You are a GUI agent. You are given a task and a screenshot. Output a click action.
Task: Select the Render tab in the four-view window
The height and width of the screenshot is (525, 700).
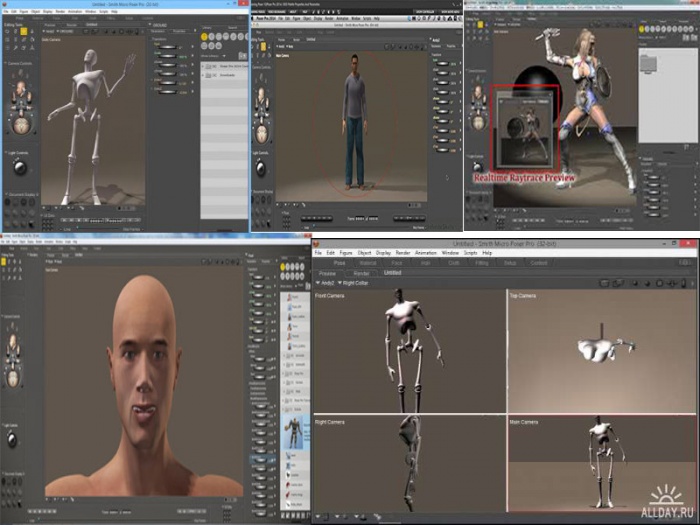tap(362, 273)
